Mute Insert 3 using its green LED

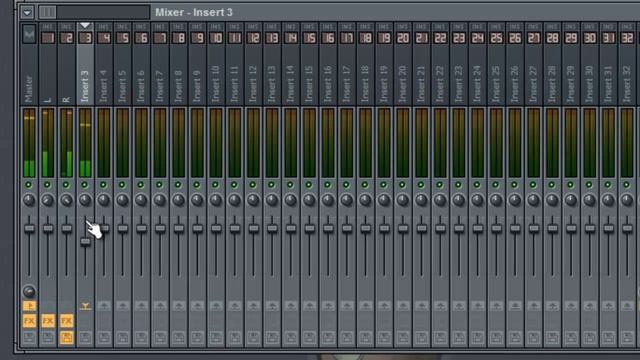(x=85, y=185)
